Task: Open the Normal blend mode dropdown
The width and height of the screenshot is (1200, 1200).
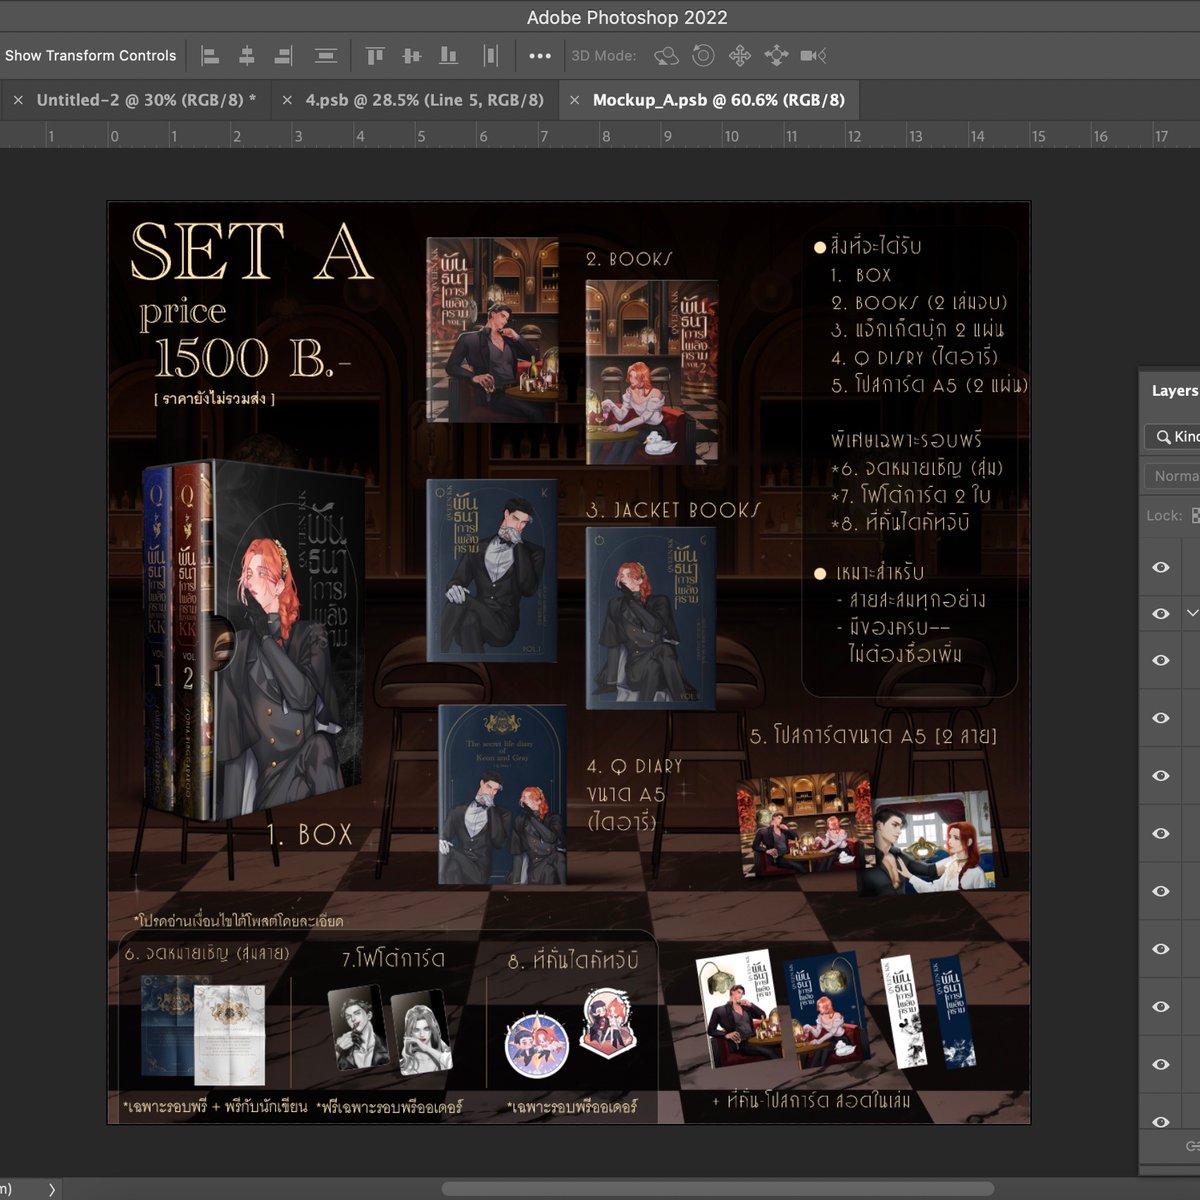Action: 1173,476
